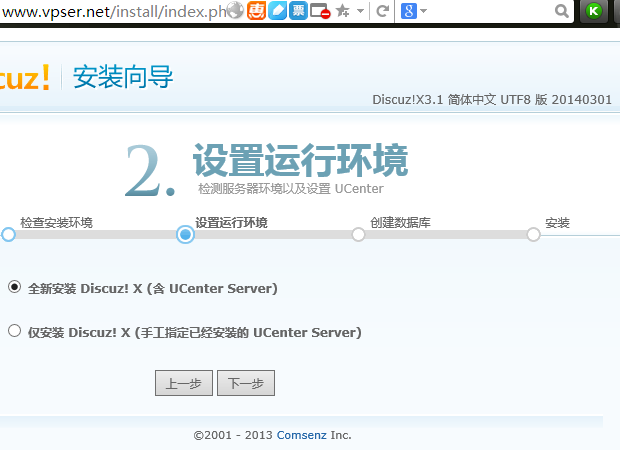Screen dimensions: 620x450
Task: Select 全新安装 Discuz! X radio option
Action: click(x=14, y=287)
